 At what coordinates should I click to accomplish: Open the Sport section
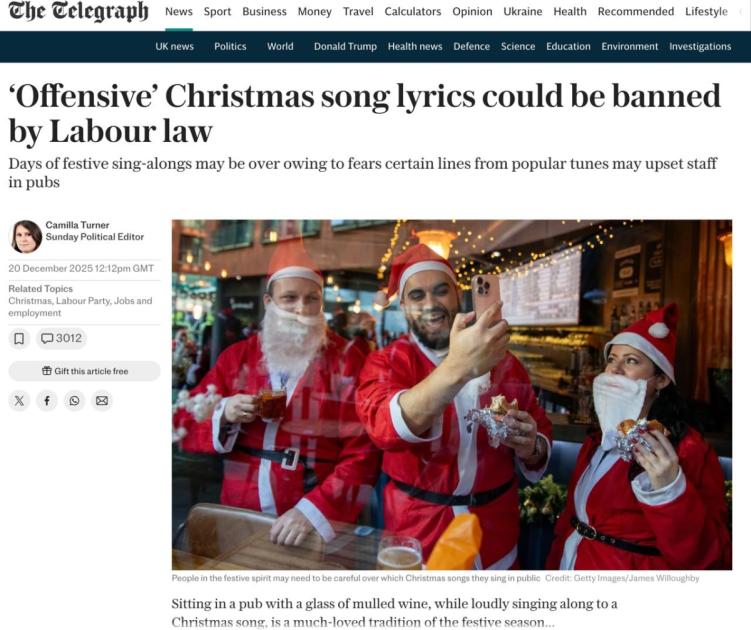pos(217,11)
